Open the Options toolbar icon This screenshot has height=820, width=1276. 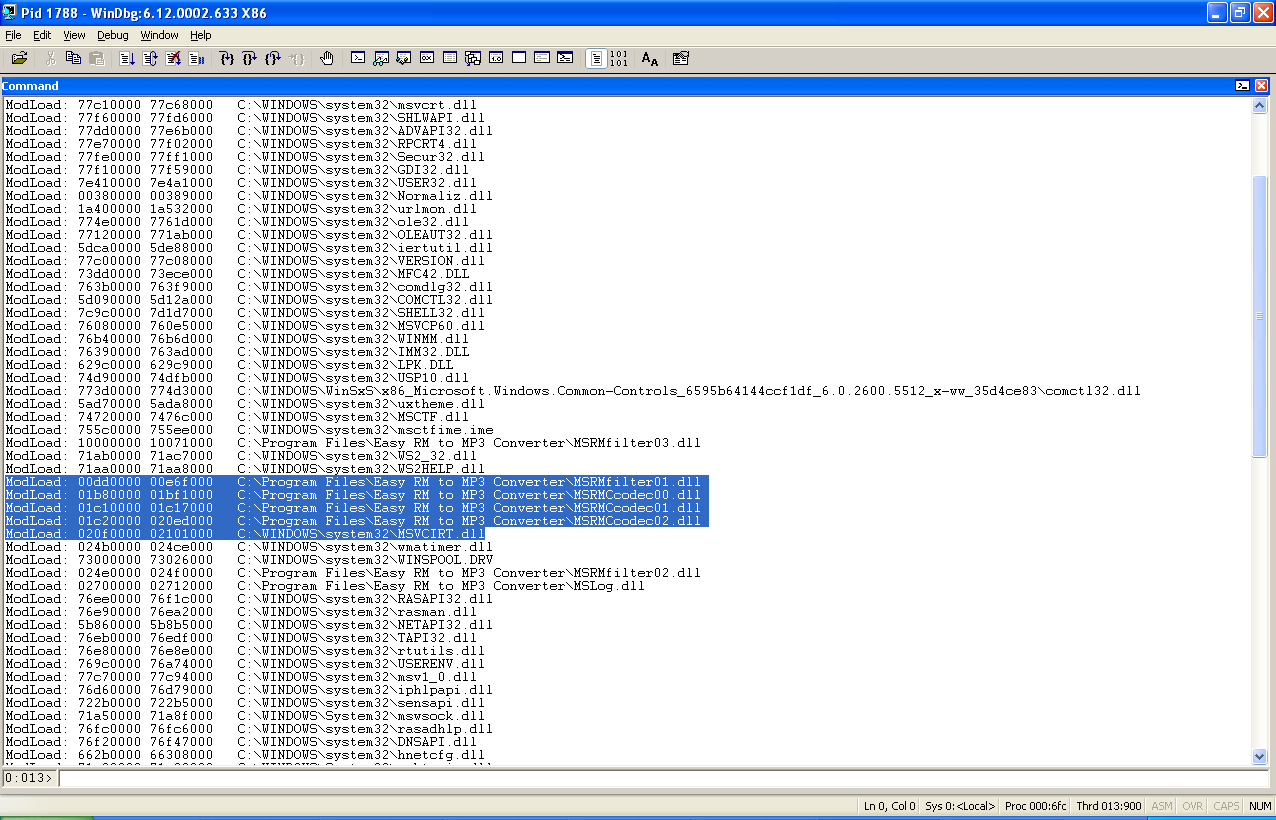click(681, 59)
